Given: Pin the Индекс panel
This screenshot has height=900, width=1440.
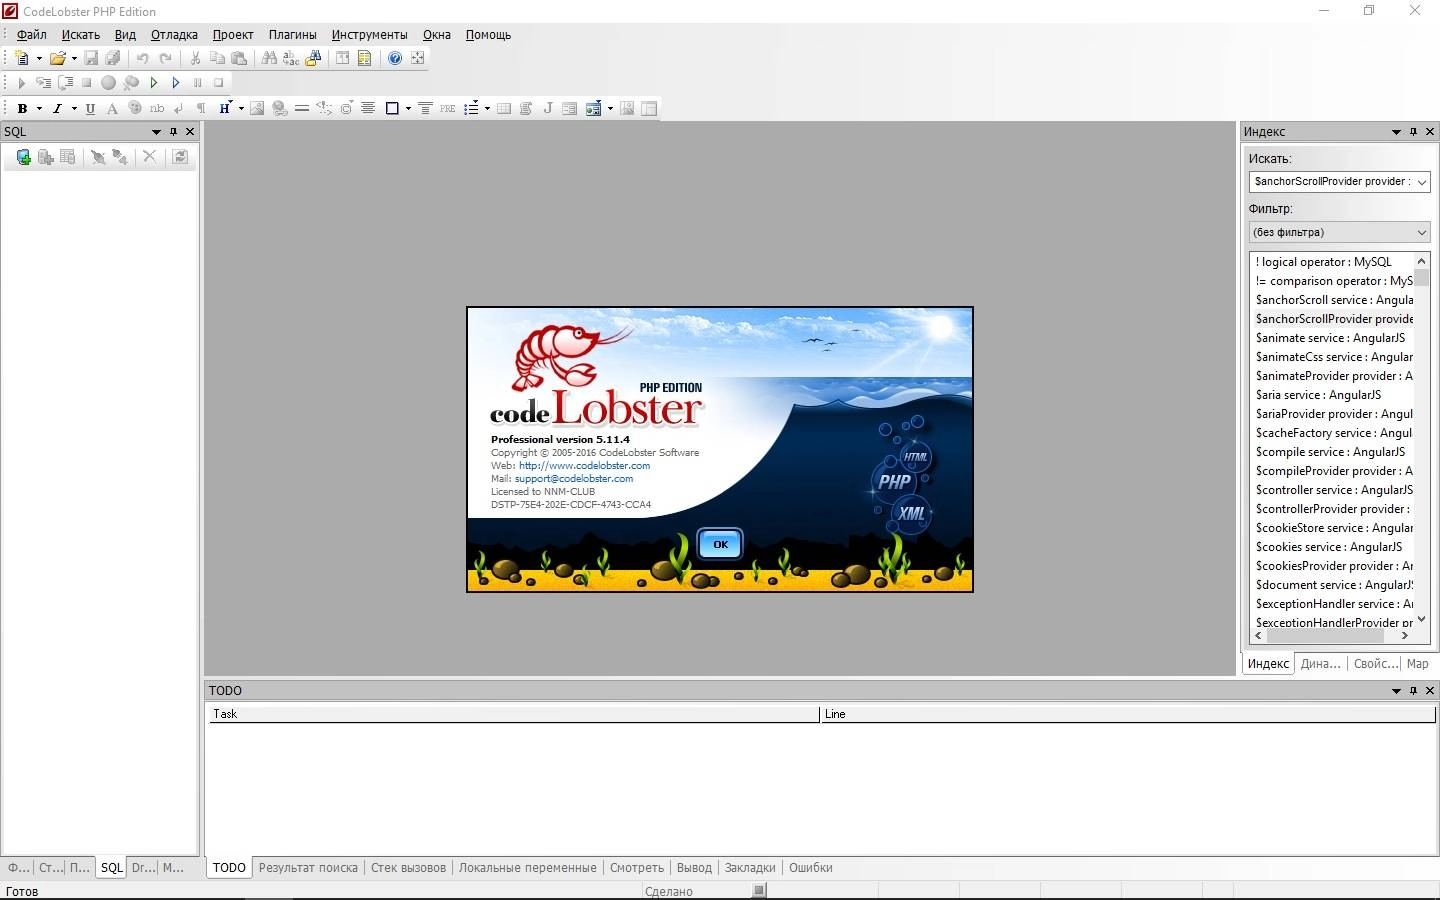Looking at the screenshot, I should 1413,131.
